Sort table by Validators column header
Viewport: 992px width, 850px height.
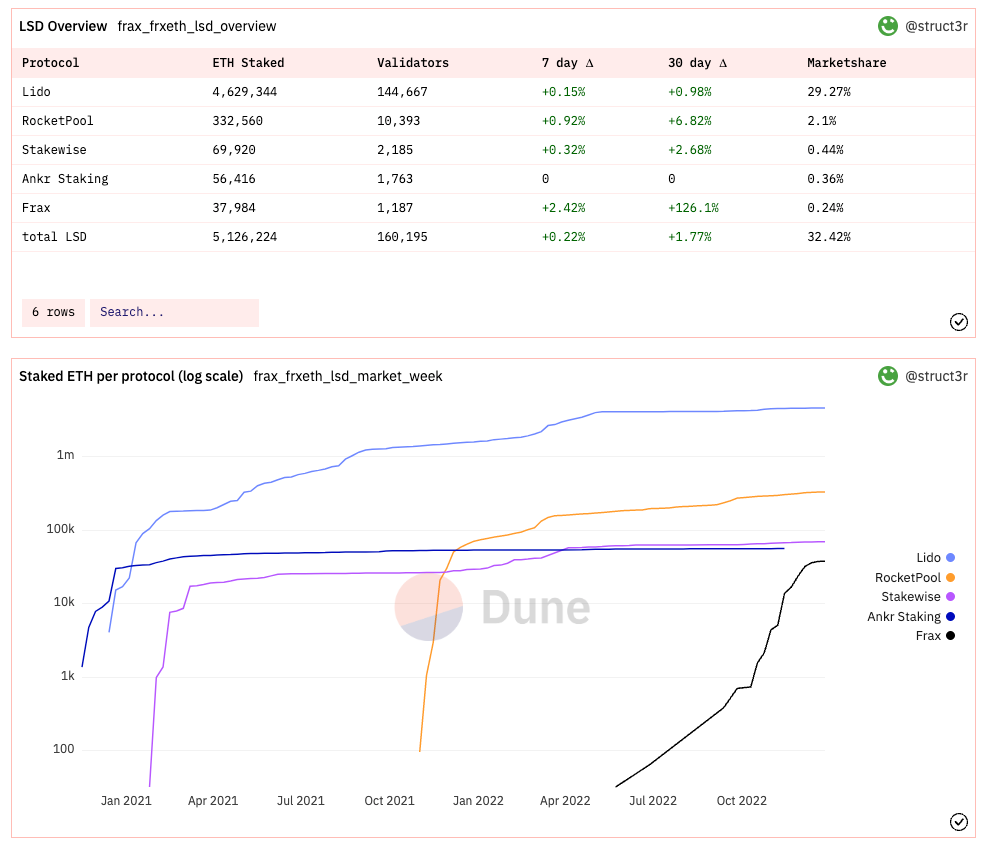tap(412, 63)
